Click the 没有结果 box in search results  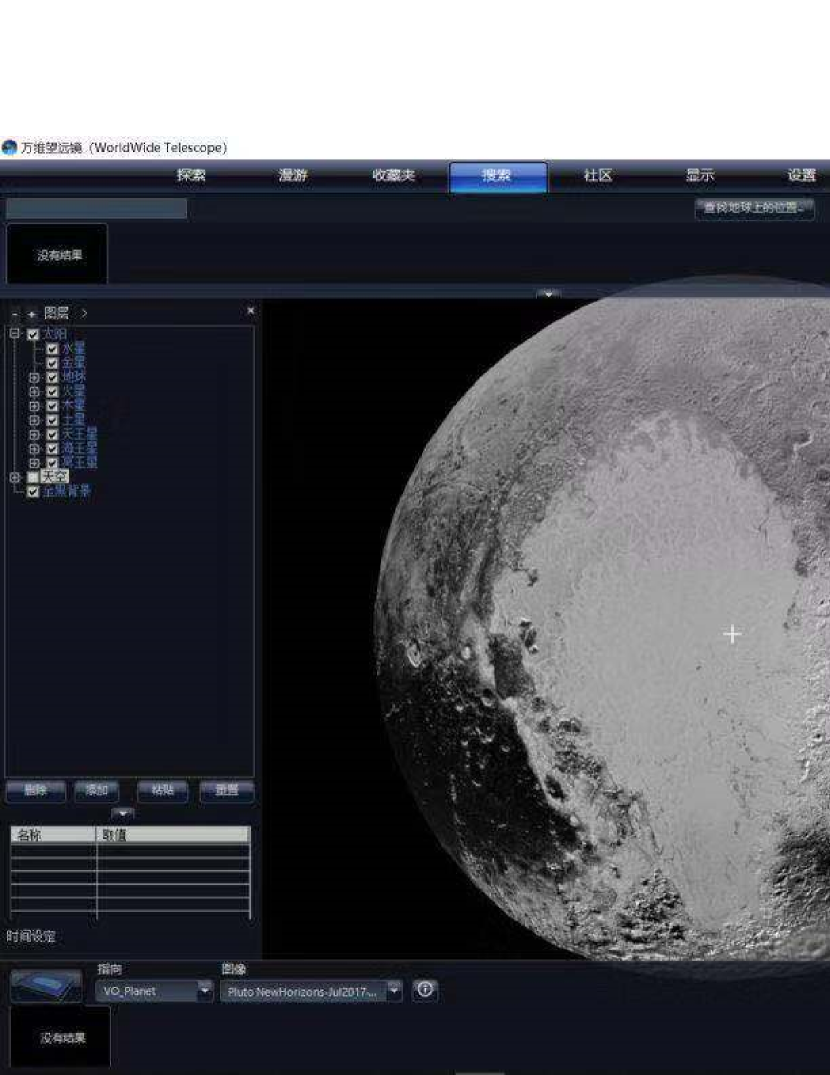point(57,254)
